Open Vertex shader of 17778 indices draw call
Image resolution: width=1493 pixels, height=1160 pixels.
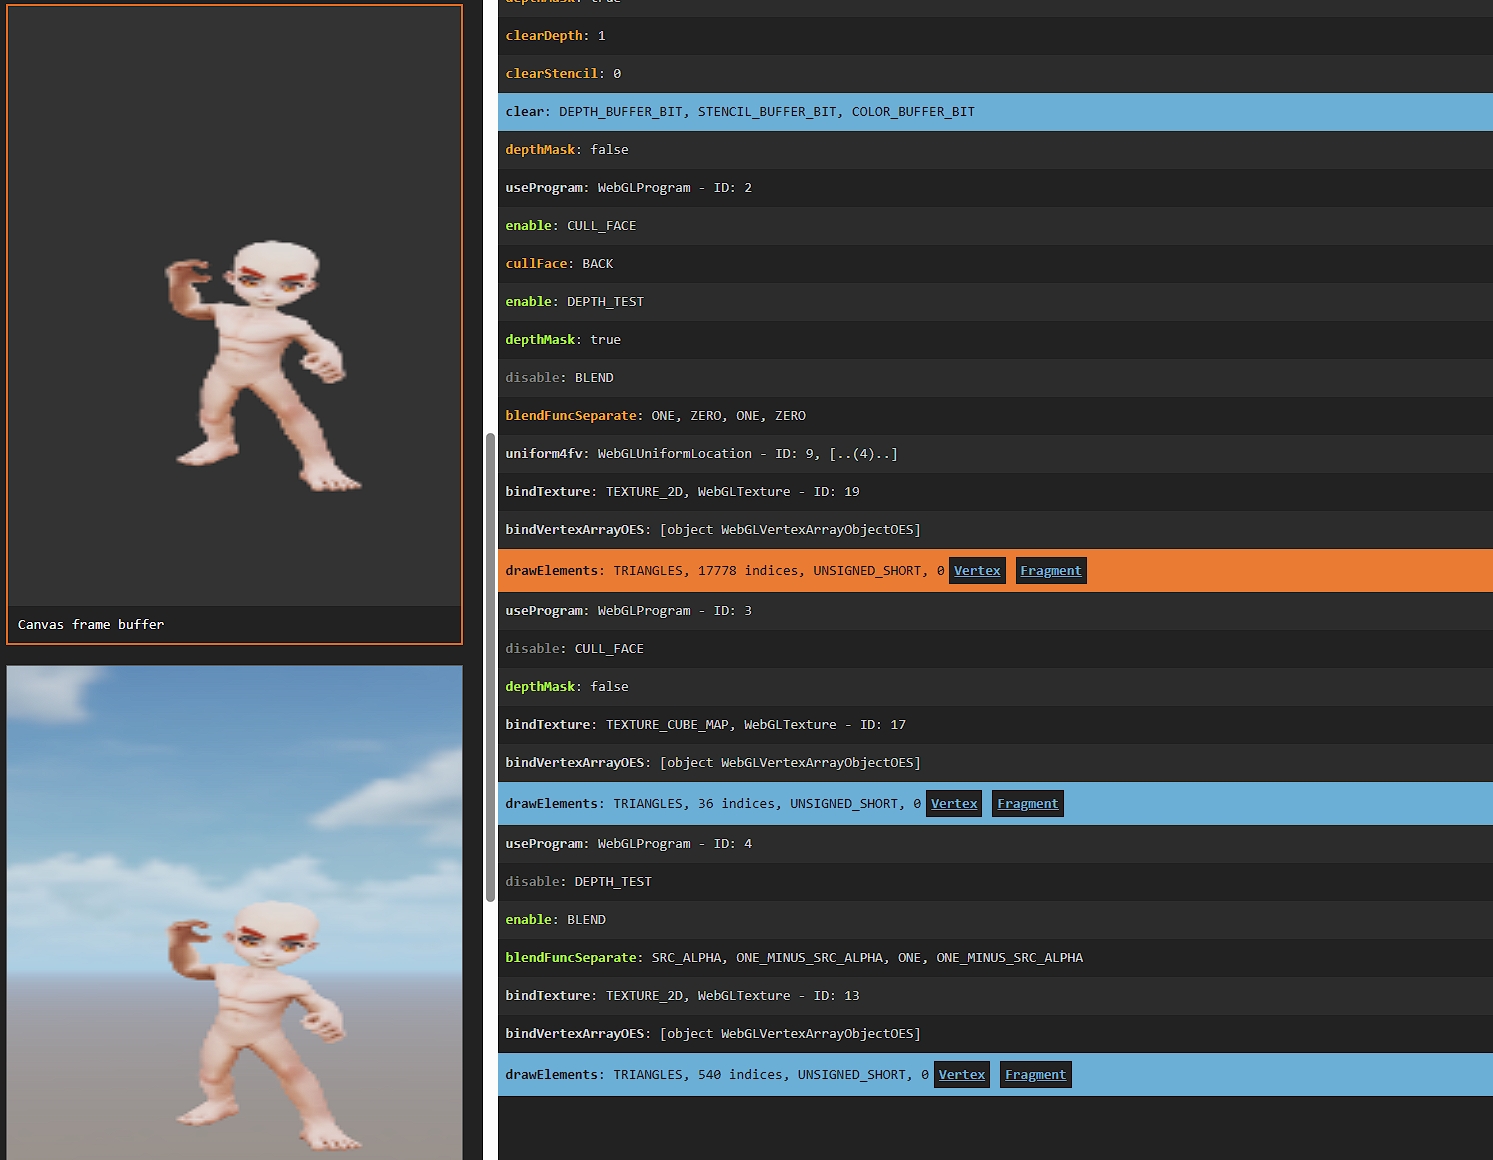click(x=976, y=571)
